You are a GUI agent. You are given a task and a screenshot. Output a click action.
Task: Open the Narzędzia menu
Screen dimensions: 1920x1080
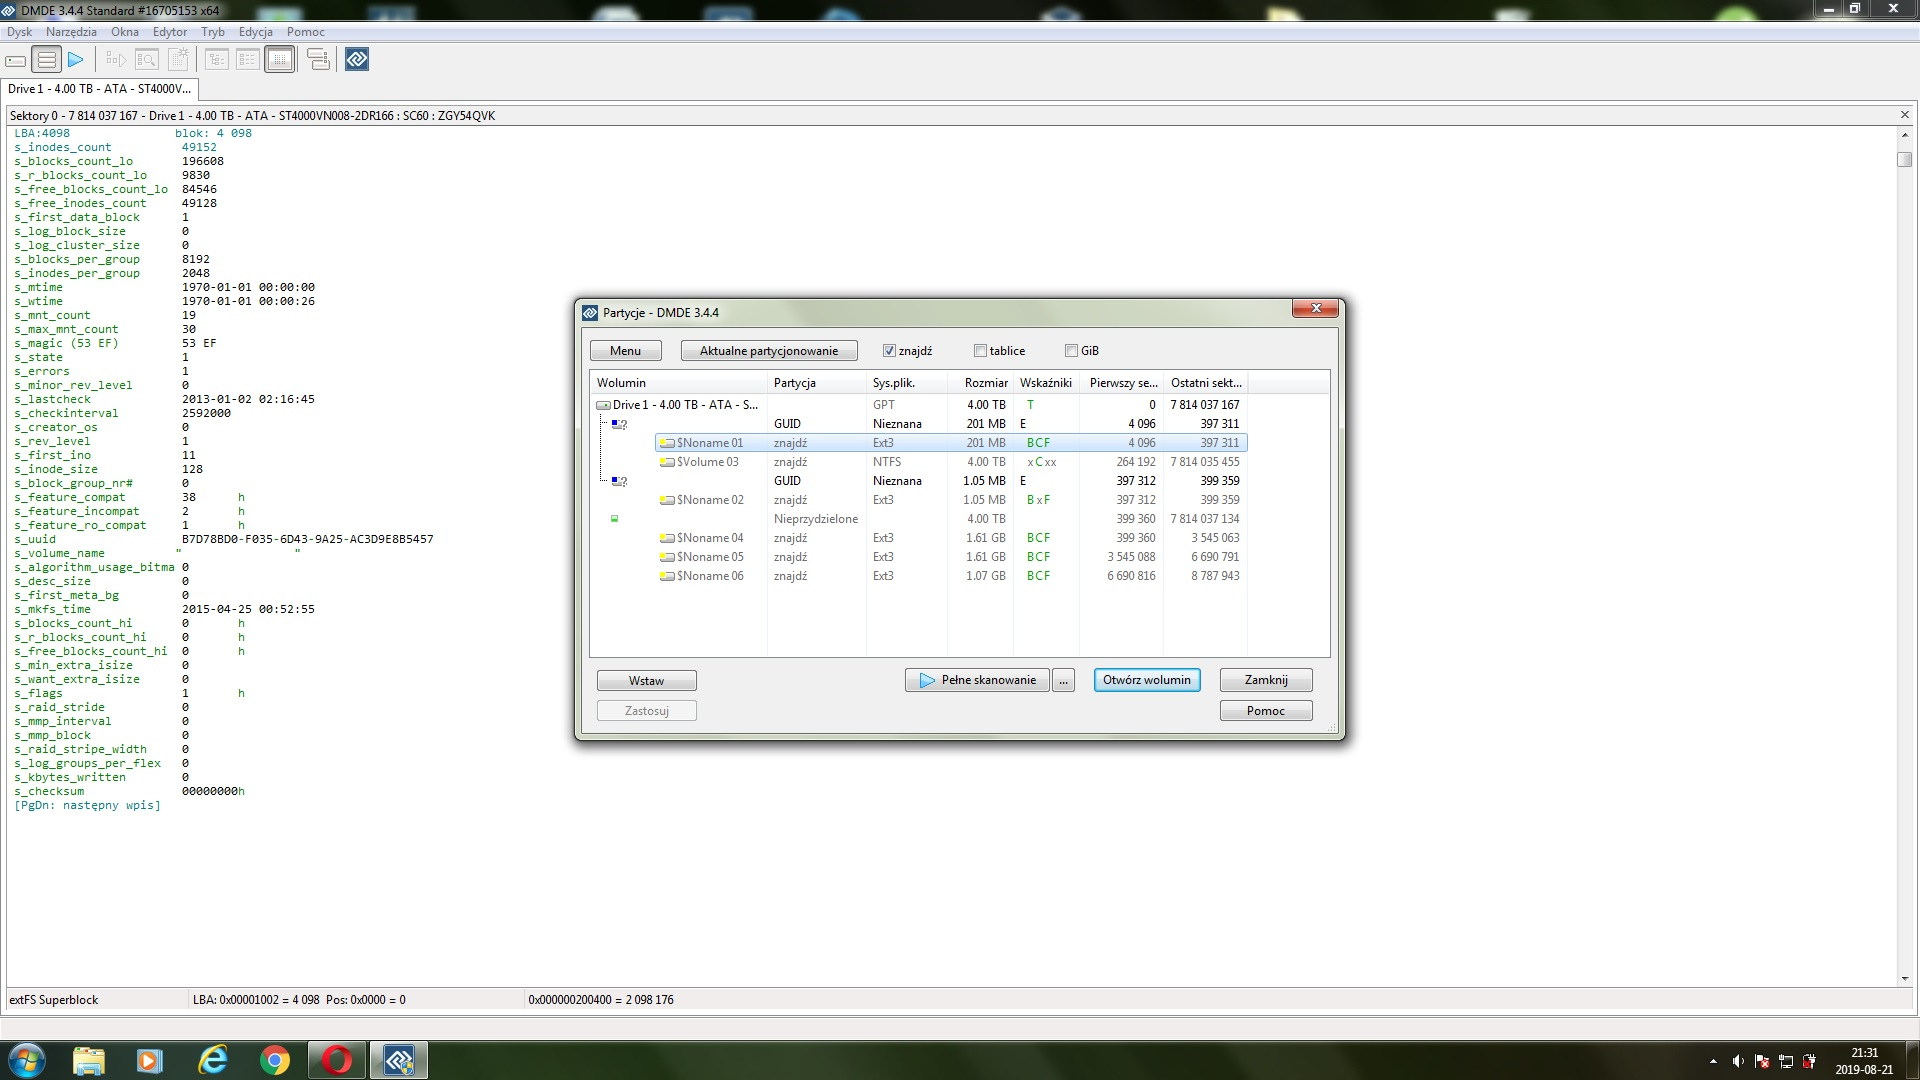click(71, 32)
